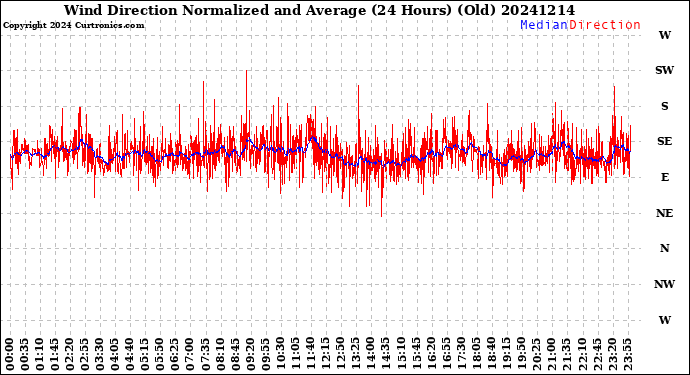Image resolution: width=690 pixels, height=375 pixels.
Task: Select the N label on the direction axis
Action: 664,248
